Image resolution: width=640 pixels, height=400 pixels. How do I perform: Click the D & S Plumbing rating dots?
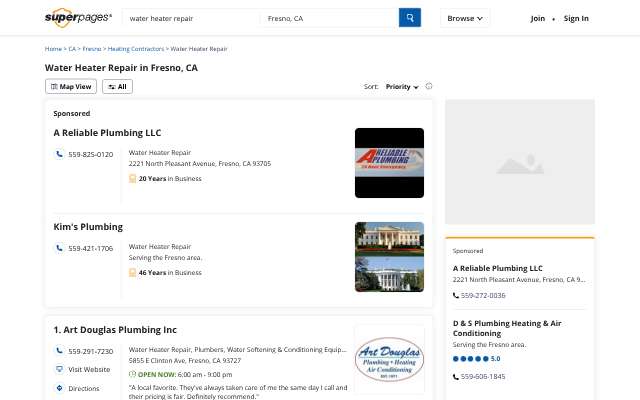click(x=471, y=359)
